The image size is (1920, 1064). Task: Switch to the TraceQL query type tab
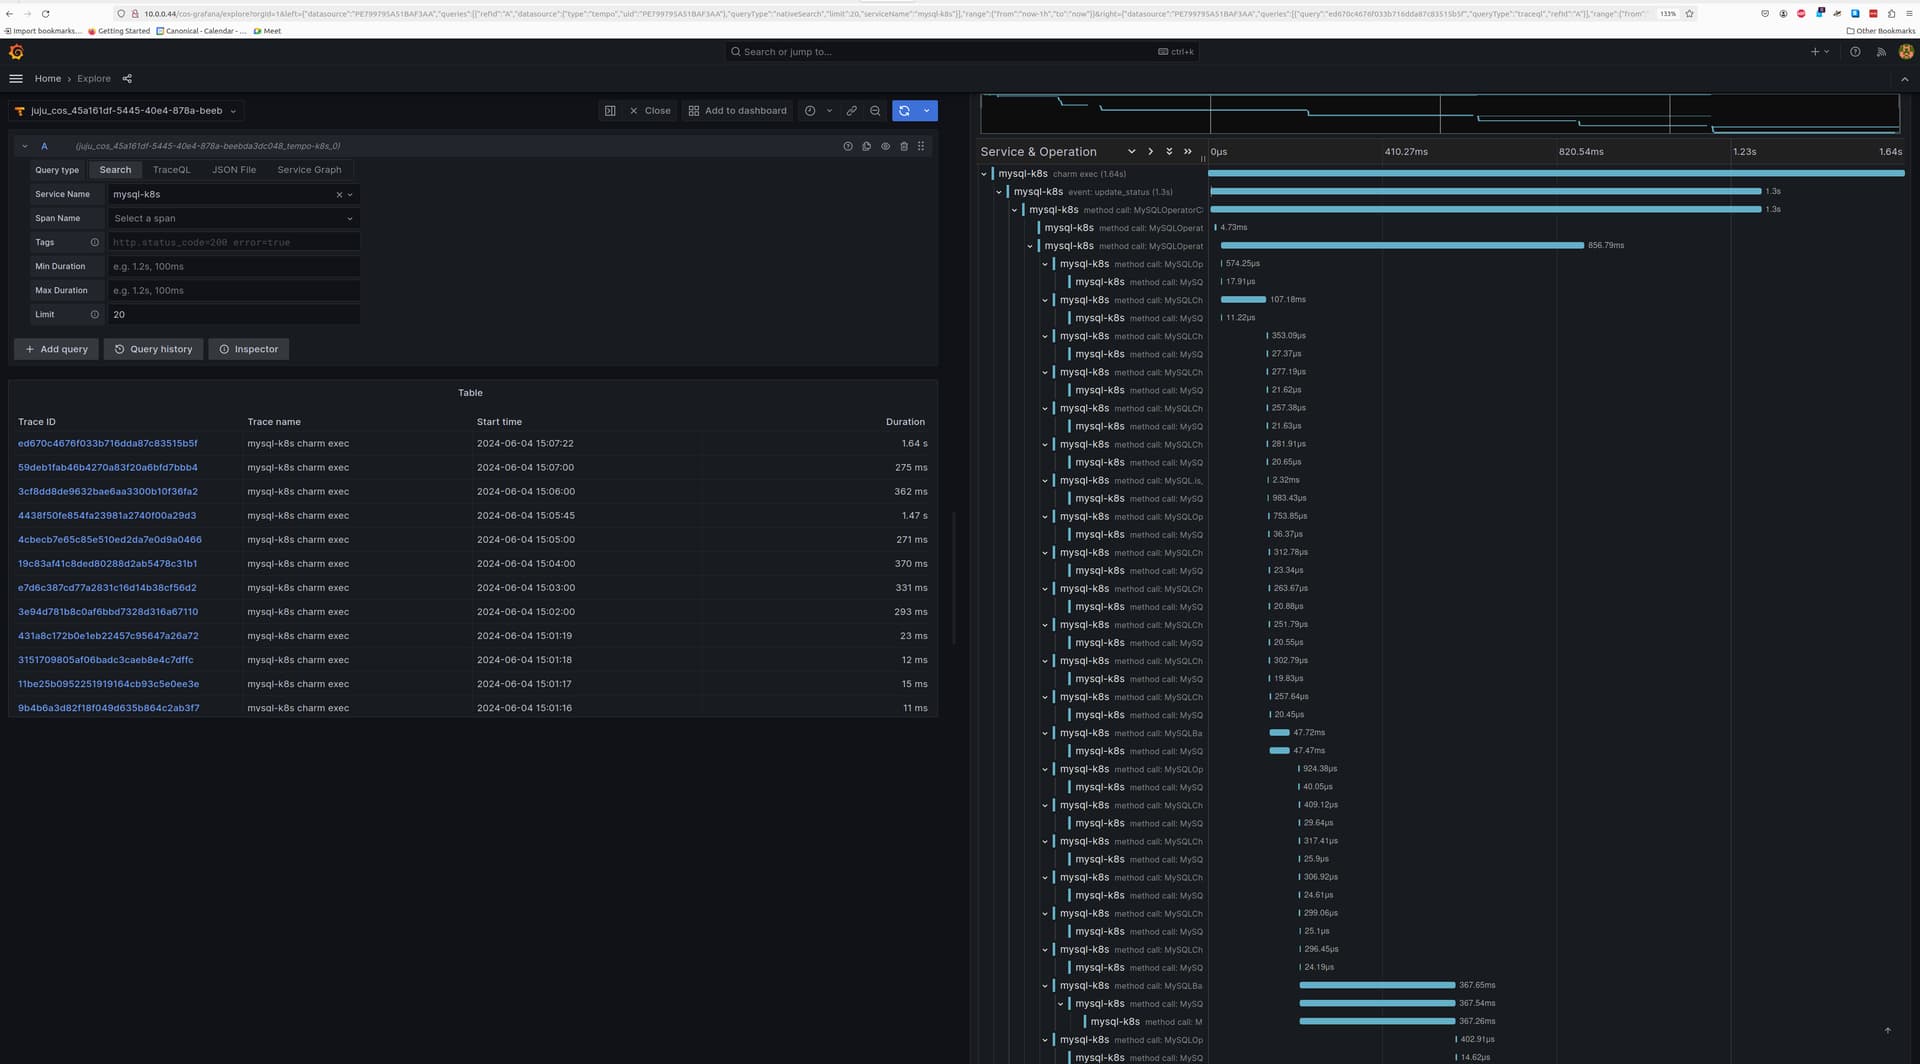point(171,170)
